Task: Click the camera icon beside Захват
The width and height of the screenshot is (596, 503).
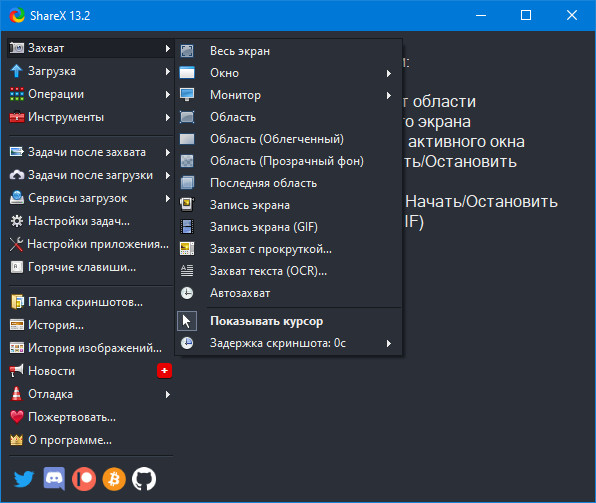Action: 16,48
